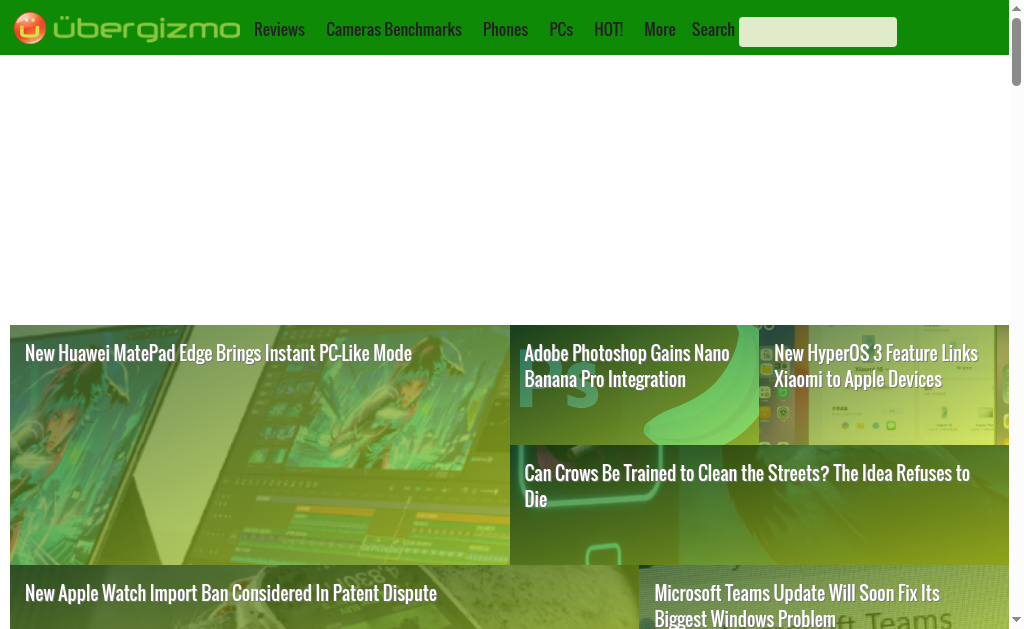Click the Ubergizmo wordmark in the header
The image size is (1024, 629).
pyautogui.click(x=146, y=29)
